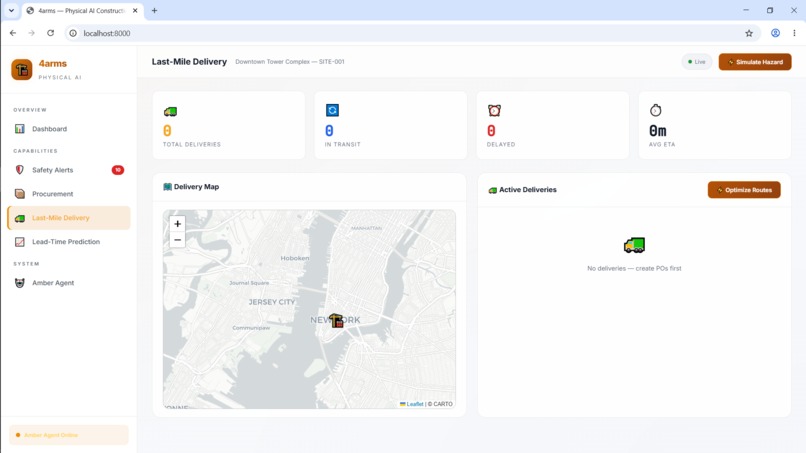Bookmark this page with star icon
Image resolution: width=806 pixels, height=453 pixels.
[749, 33]
